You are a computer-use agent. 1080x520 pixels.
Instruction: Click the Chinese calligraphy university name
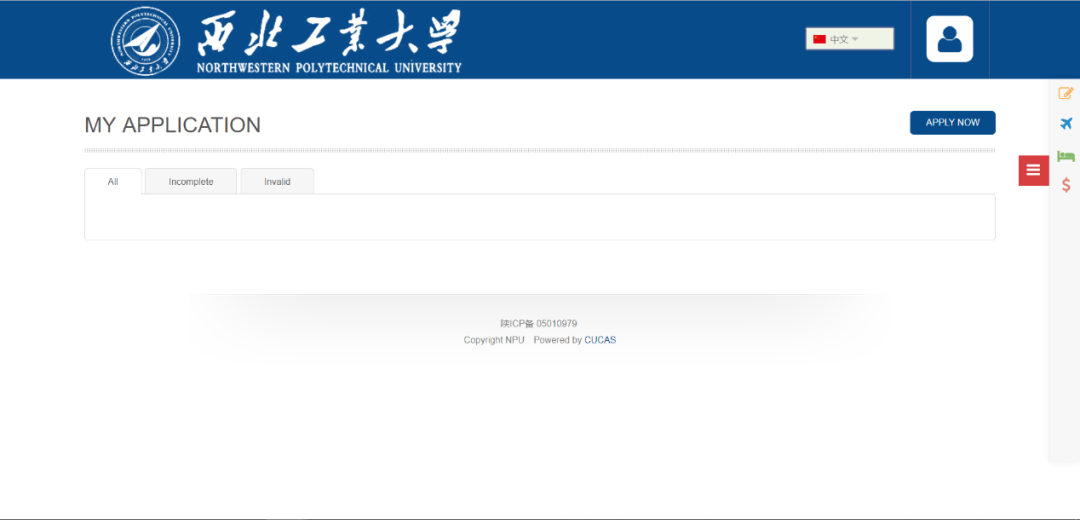pyautogui.click(x=329, y=33)
